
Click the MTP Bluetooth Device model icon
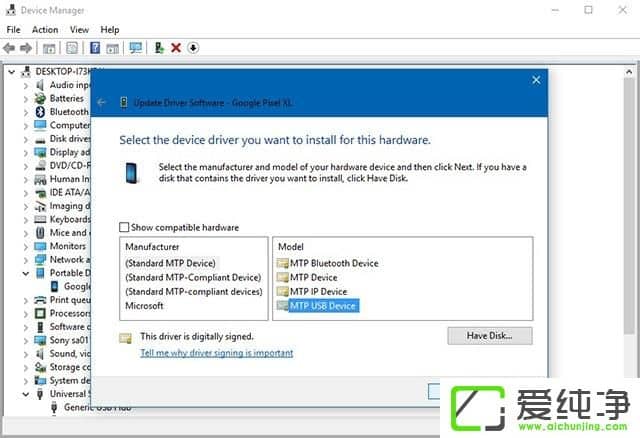[x=282, y=263]
